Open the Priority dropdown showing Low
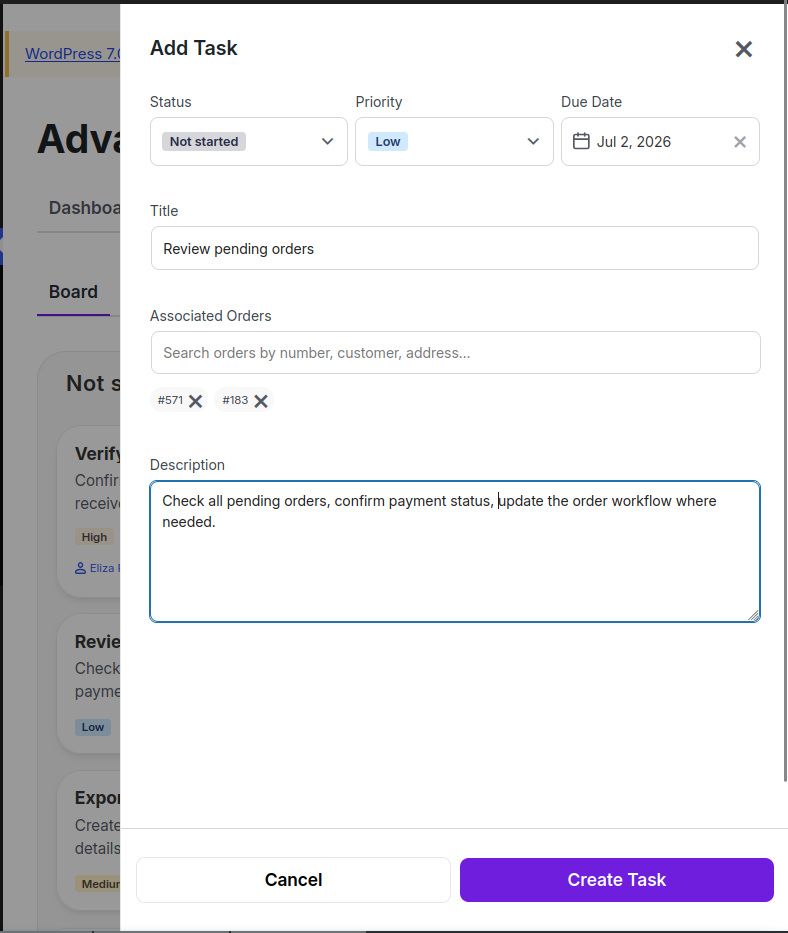The image size is (788, 933). tap(454, 142)
